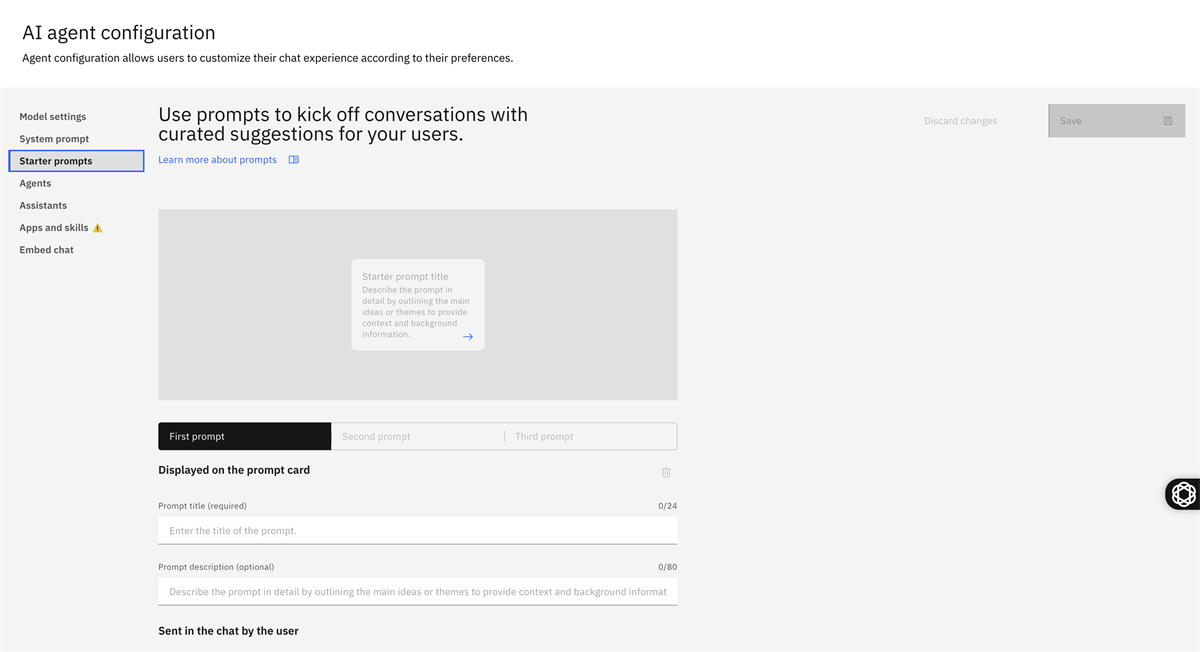This screenshot has height=652, width=1200.
Task: Click the floppy disk icon on Save
Action: click(1167, 121)
